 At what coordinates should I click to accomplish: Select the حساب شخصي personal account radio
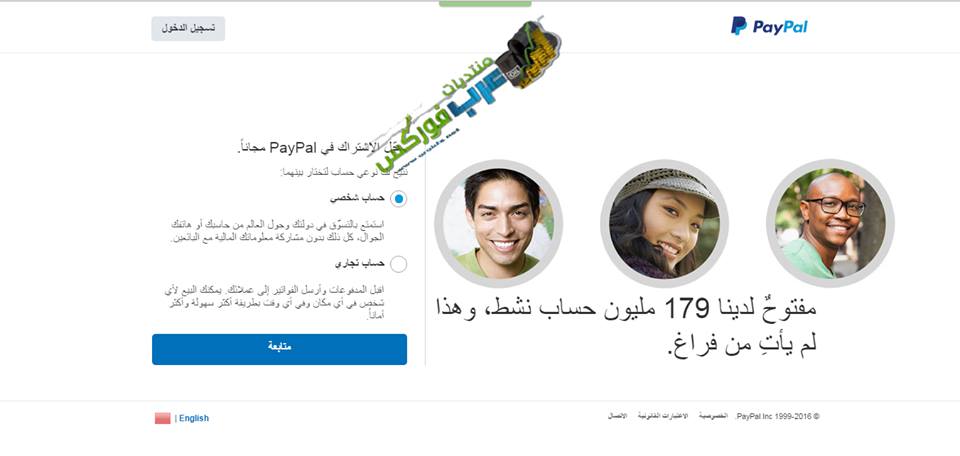398,198
